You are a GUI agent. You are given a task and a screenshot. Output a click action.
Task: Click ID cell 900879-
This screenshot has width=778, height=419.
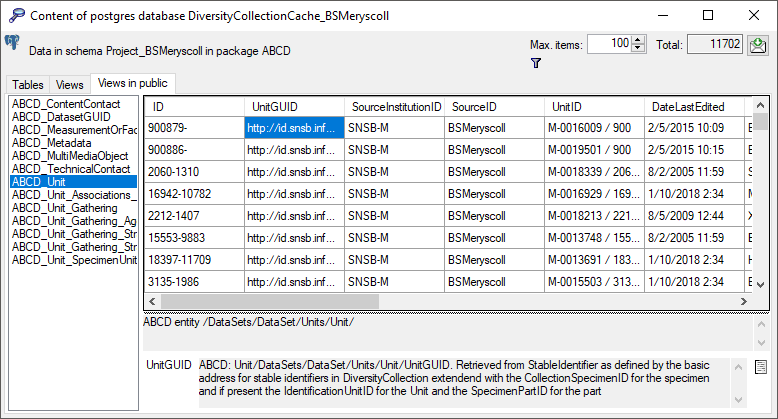point(194,128)
